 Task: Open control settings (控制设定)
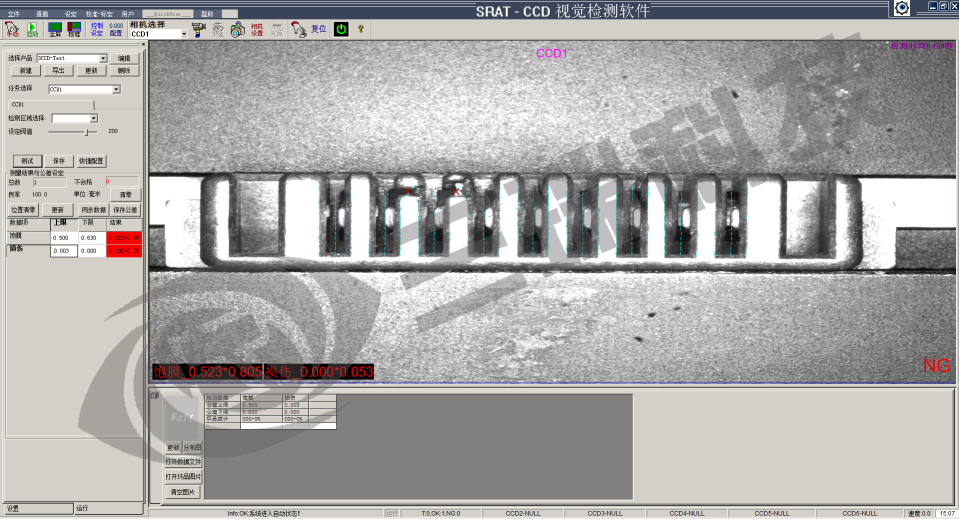(97, 29)
